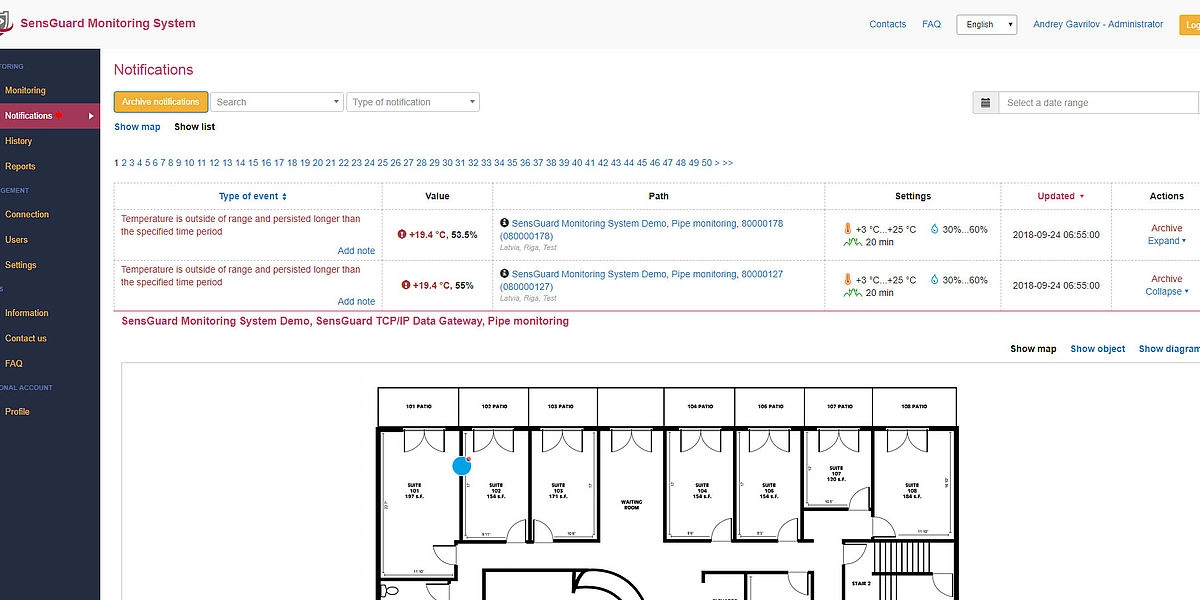Screen dimensions: 1200x600
Task: Collapse the 80000127 notification row
Action: [1166, 292]
